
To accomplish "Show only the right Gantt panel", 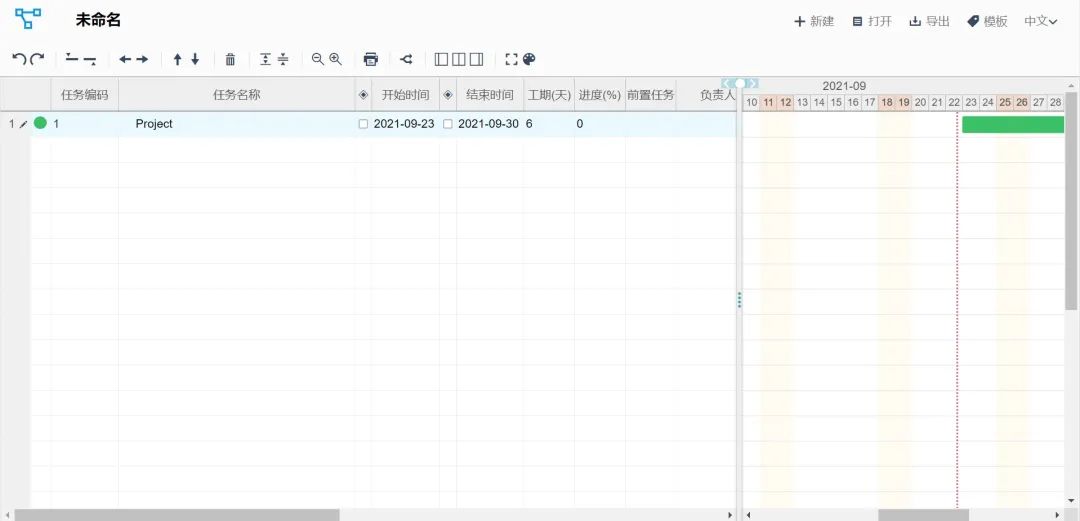I will 477,59.
